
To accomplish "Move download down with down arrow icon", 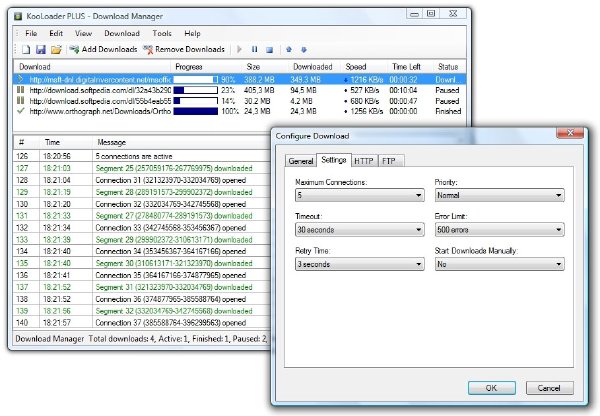I will 304,49.
